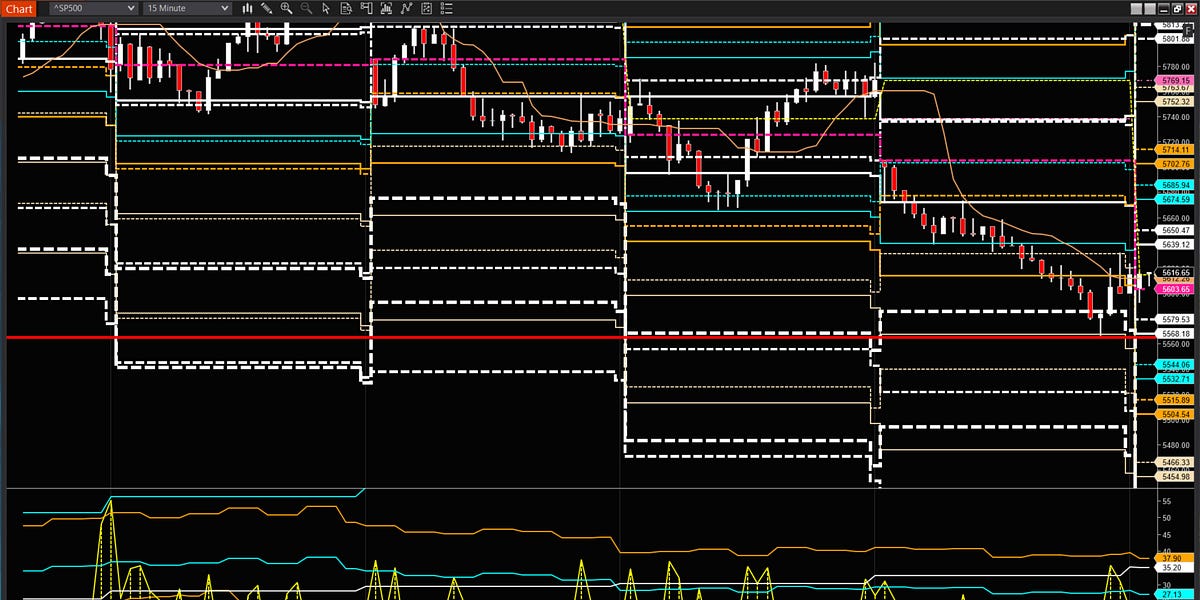This screenshot has width=1200, height=600.
Task: Click the chart callout annotation icon
Action: (x=366, y=8)
